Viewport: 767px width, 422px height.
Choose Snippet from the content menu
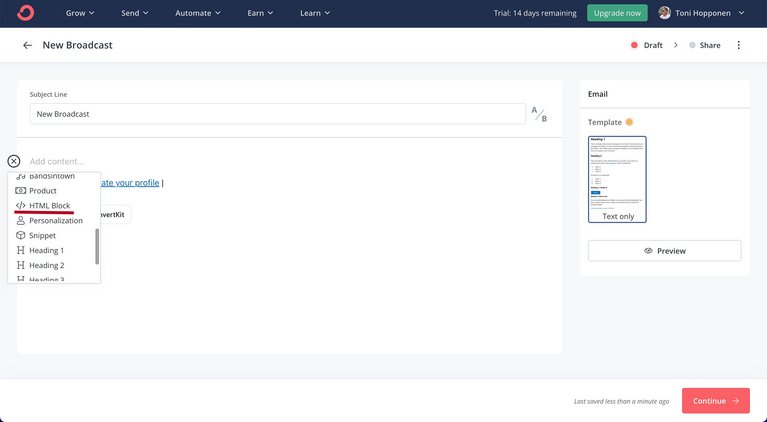(54, 235)
